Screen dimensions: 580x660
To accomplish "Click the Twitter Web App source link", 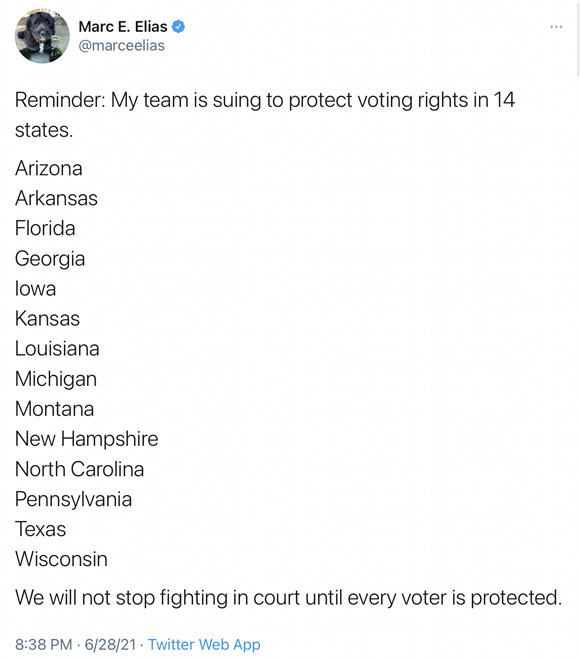I will pyautogui.click(x=204, y=644).
